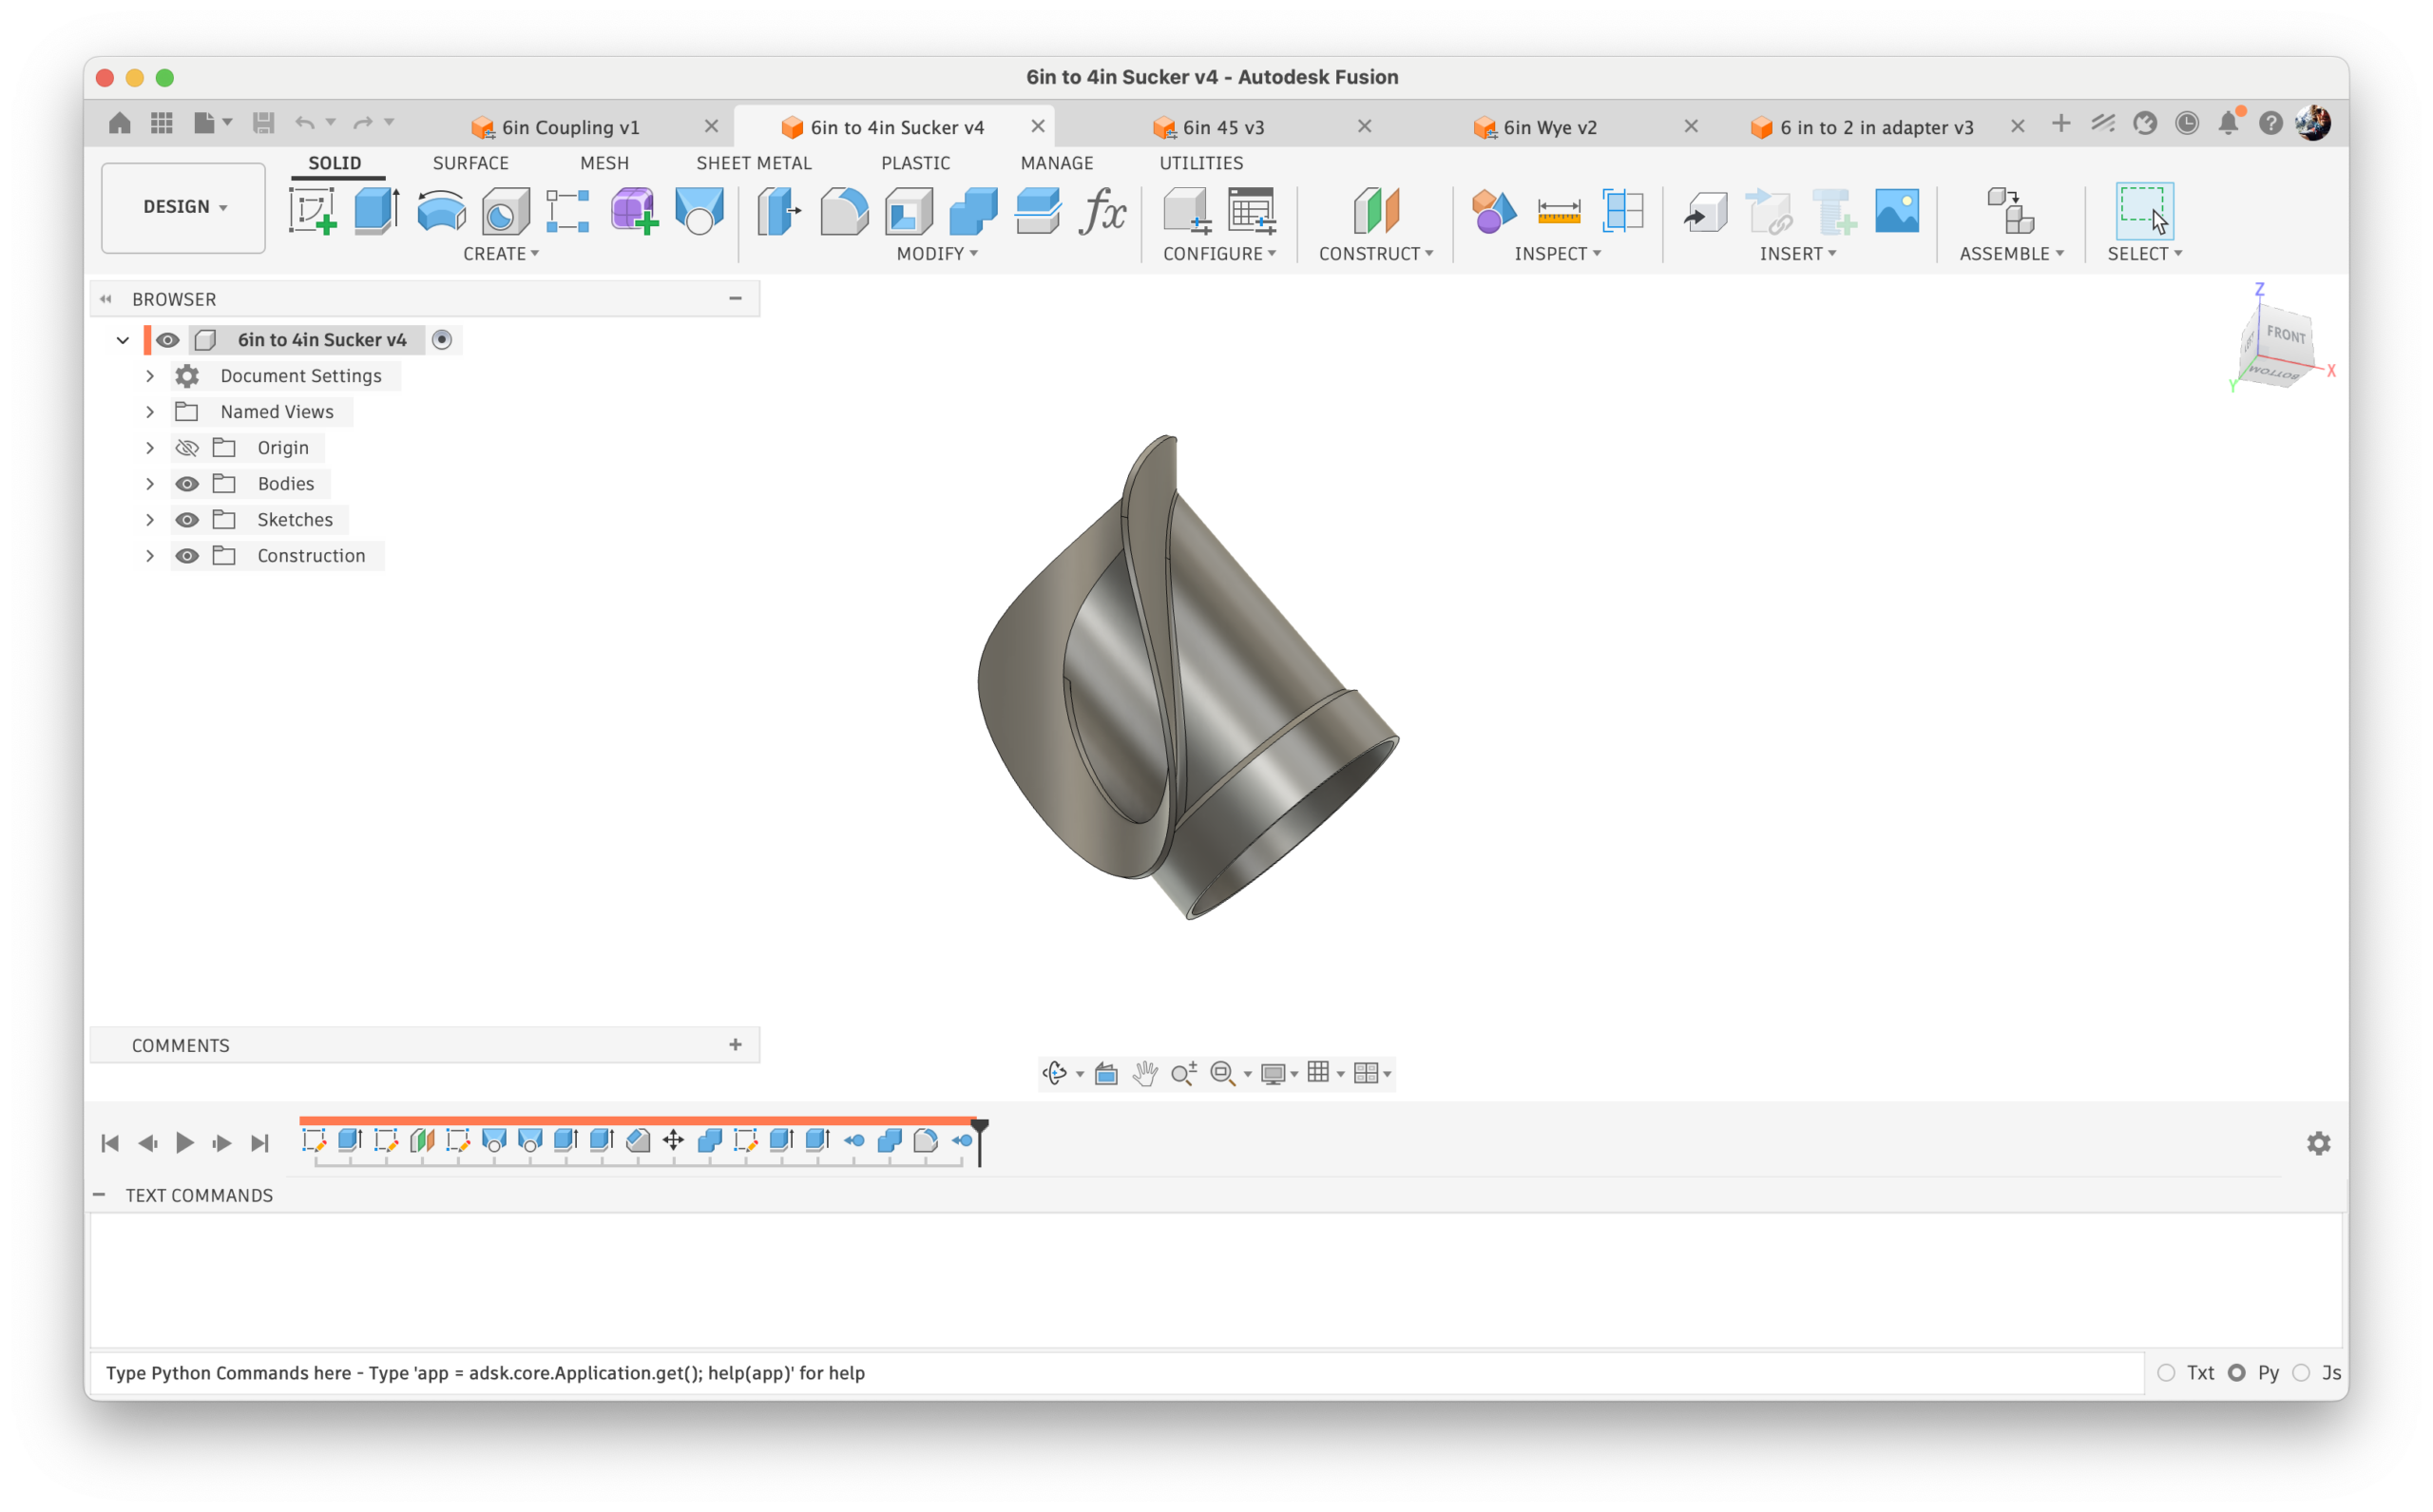Image resolution: width=2433 pixels, height=1512 pixels.
Task: Hide the Bodies folder visibility
Action: [x=187, y=484]
